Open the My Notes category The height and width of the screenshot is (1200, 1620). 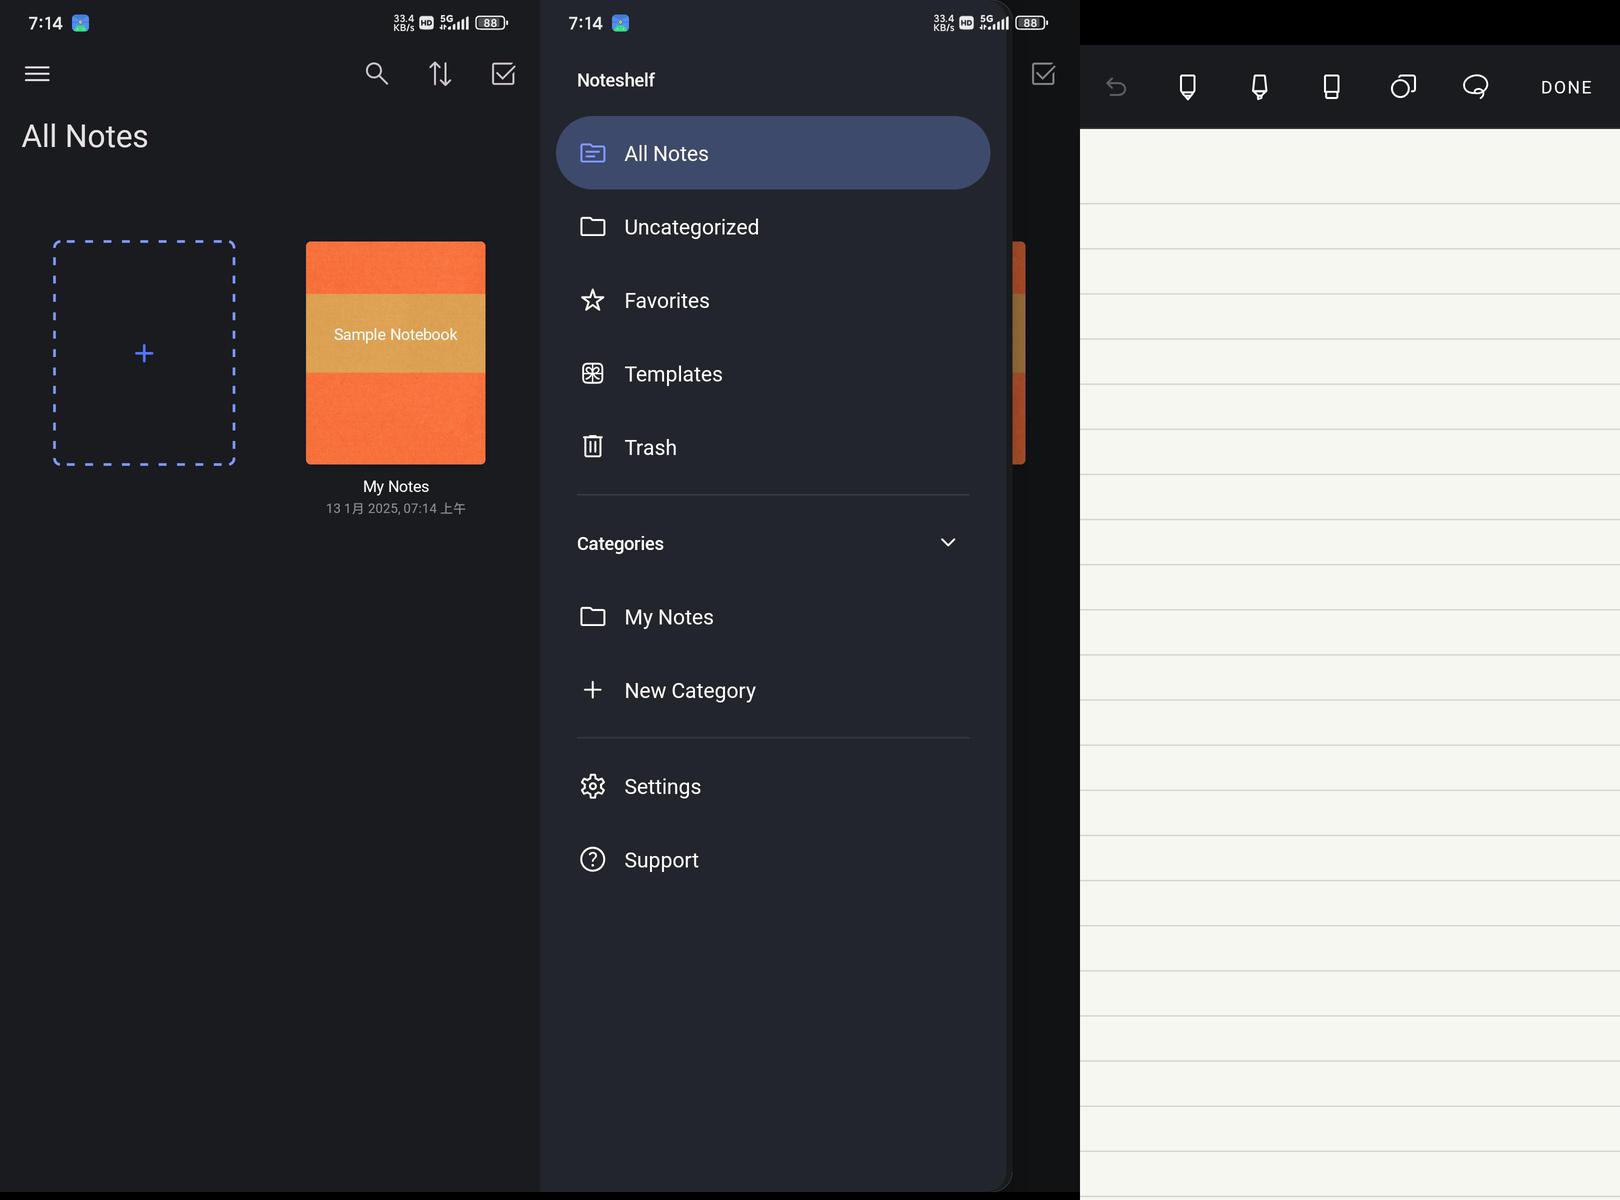773,617
